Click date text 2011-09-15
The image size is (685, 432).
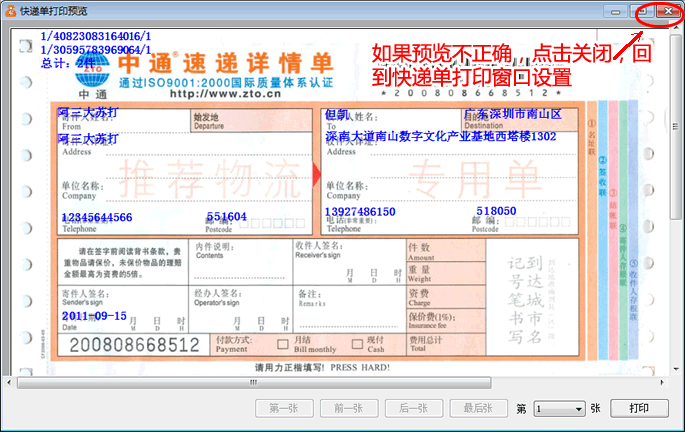94,316
